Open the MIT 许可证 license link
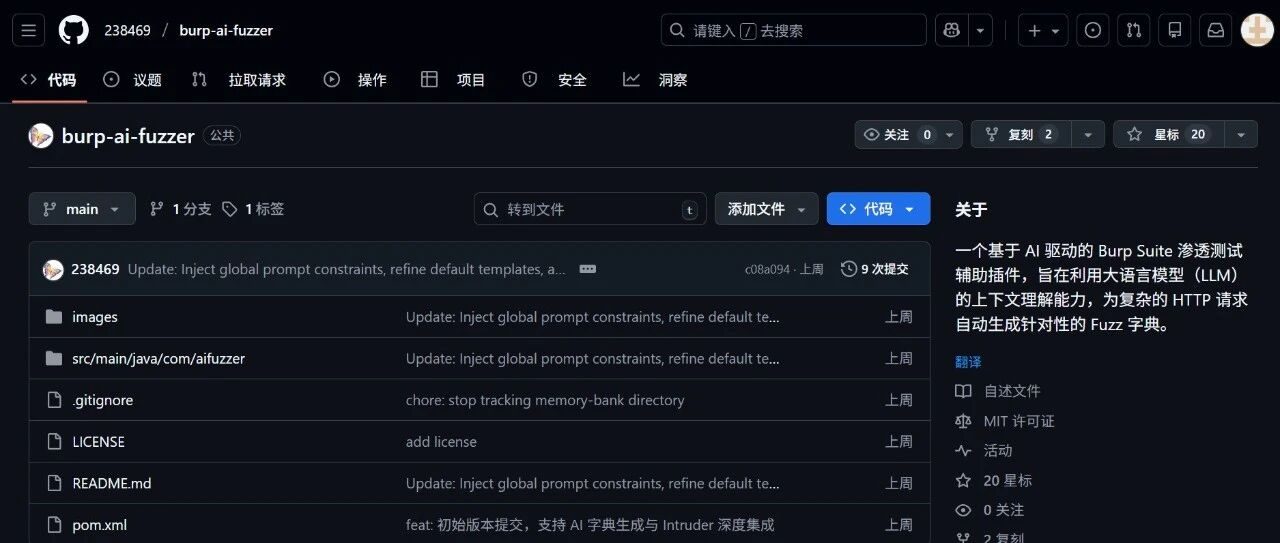 1005,421
